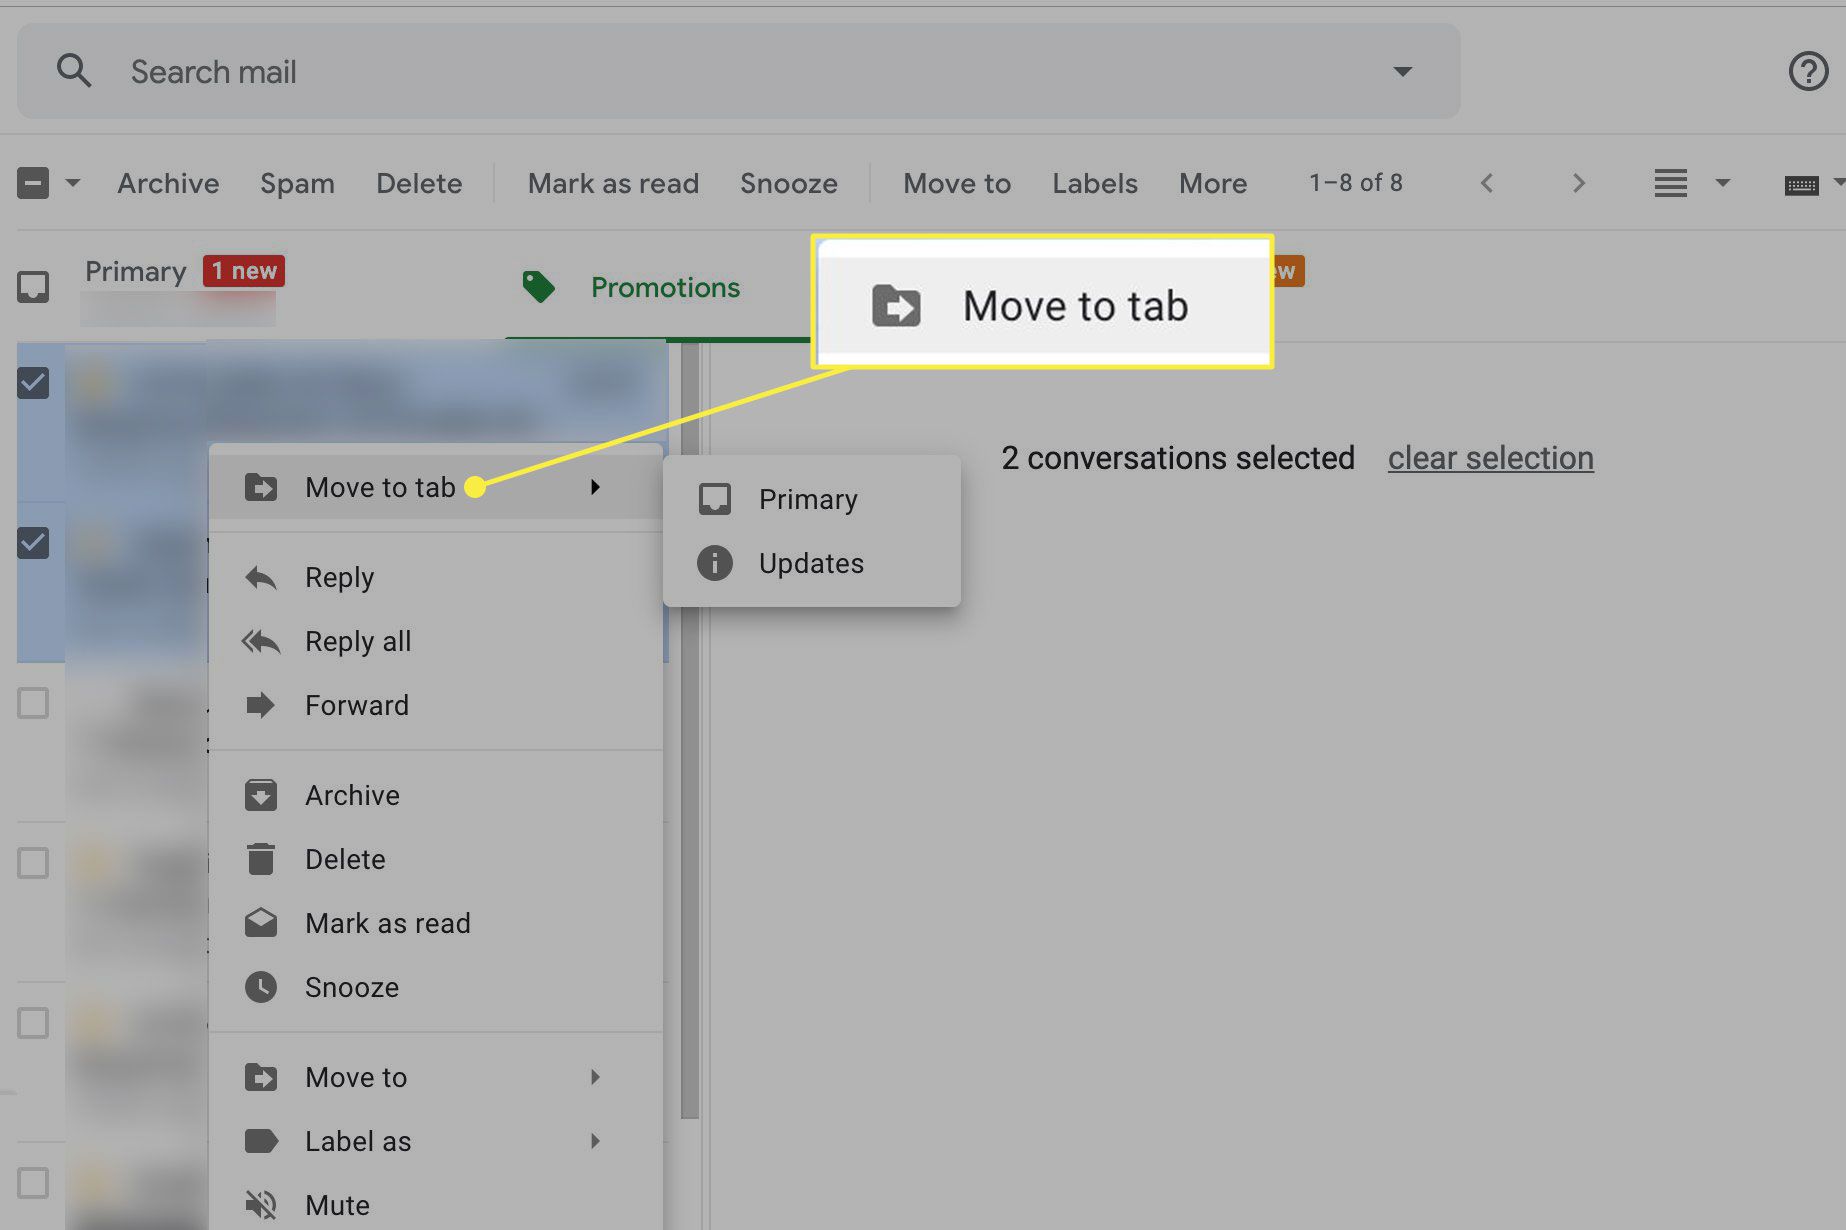This screenshot has width=1846, height=1230.
Task: Click the Delete button in the toolbar
Action: pos(419,183)
